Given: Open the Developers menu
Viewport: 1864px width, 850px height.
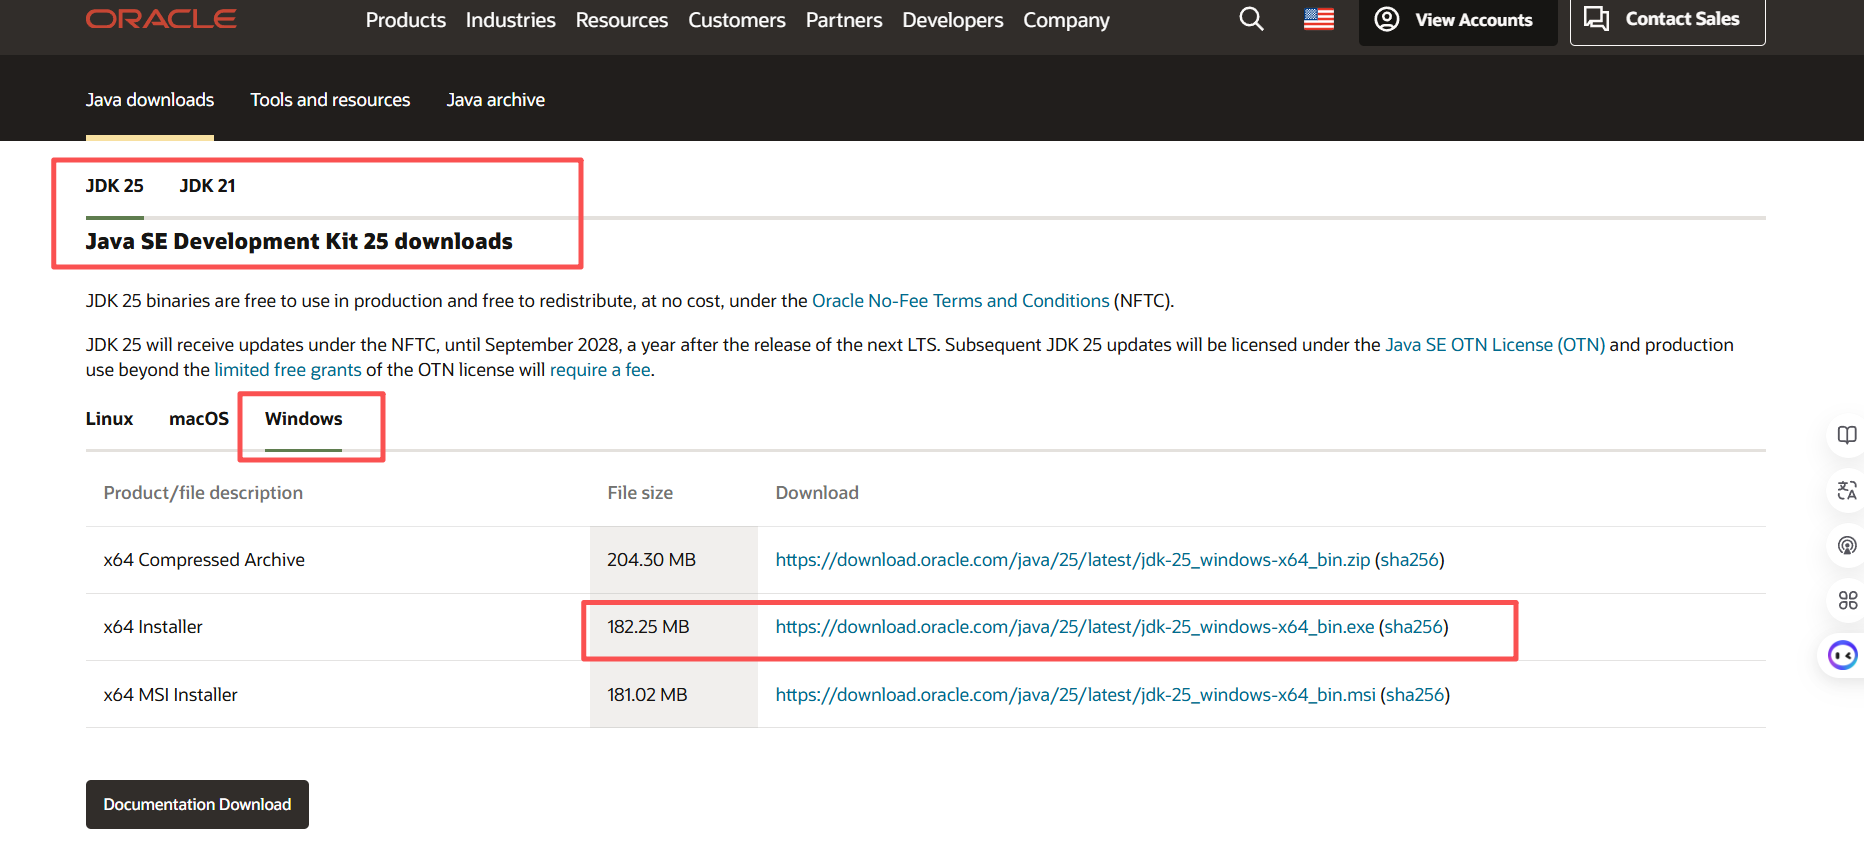Looking at the screenshot, I should point(952,20).
